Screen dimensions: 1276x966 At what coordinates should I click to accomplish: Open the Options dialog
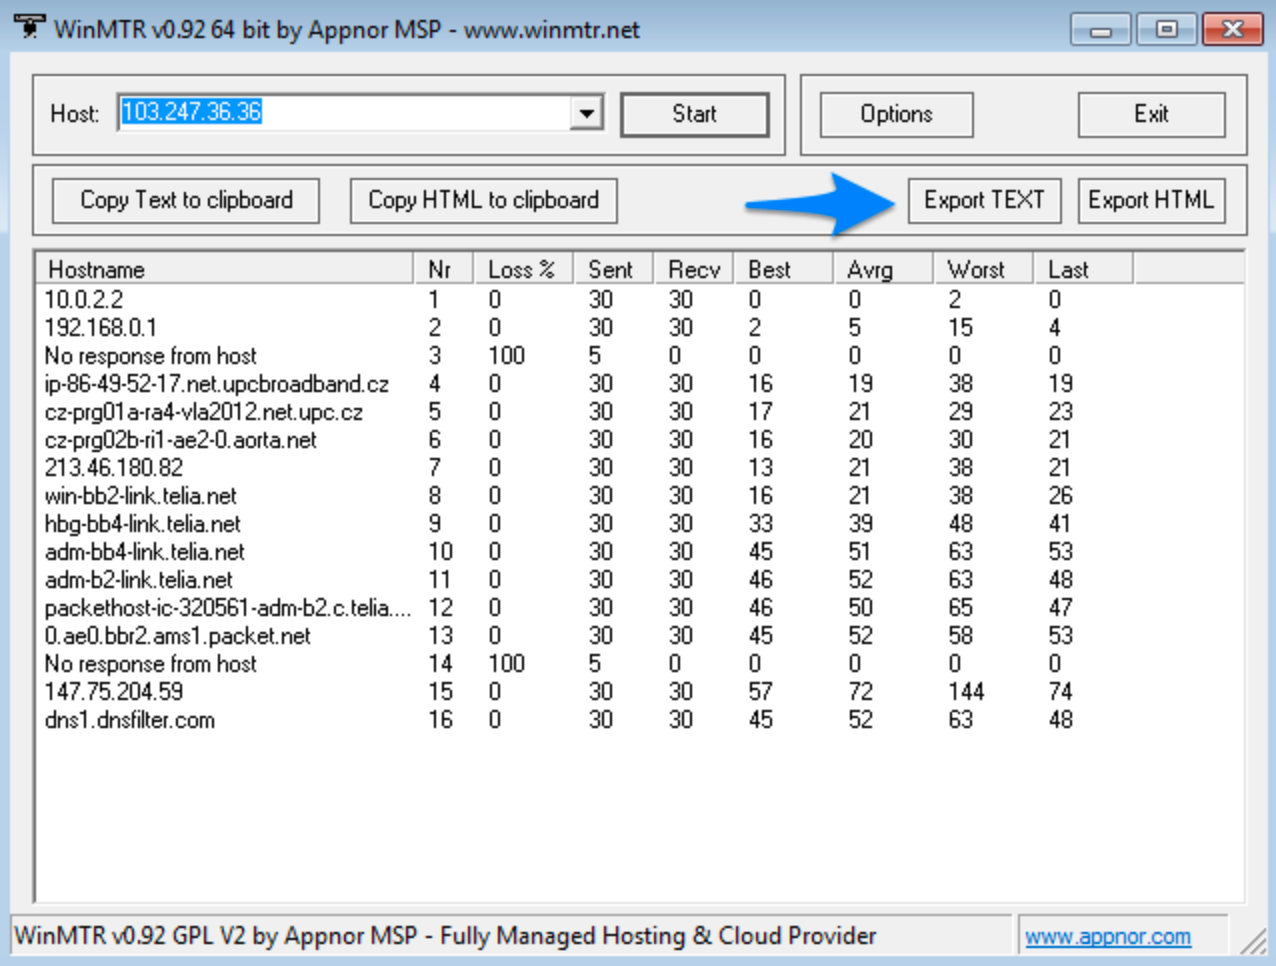(894, 114)
